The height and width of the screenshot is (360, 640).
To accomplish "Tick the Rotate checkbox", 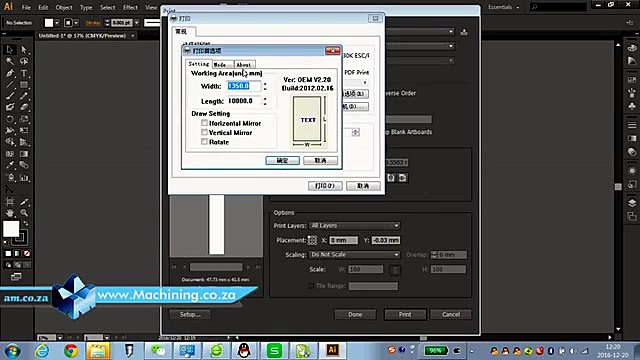I will pos(204,142).
